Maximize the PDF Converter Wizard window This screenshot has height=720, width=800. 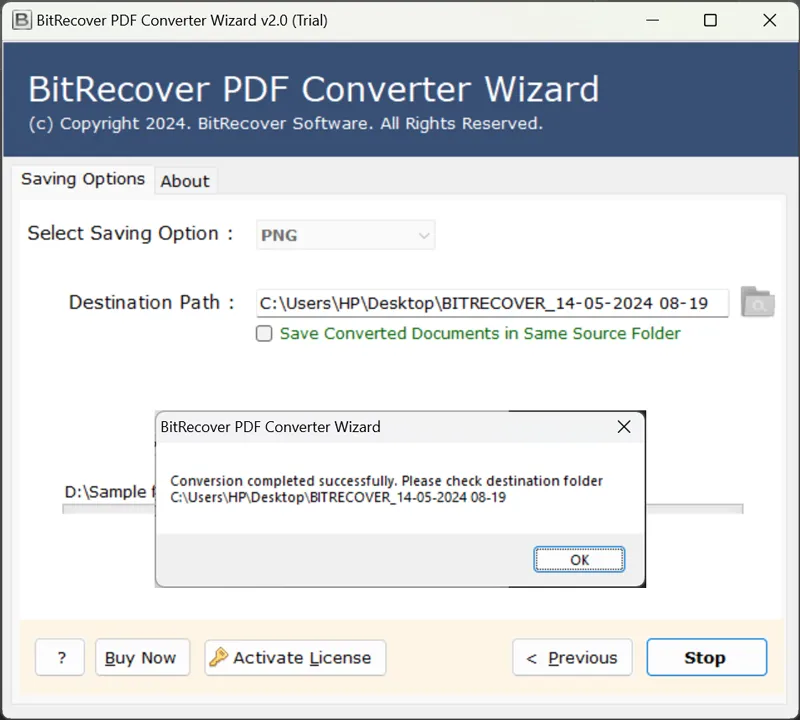click(710, 20)
